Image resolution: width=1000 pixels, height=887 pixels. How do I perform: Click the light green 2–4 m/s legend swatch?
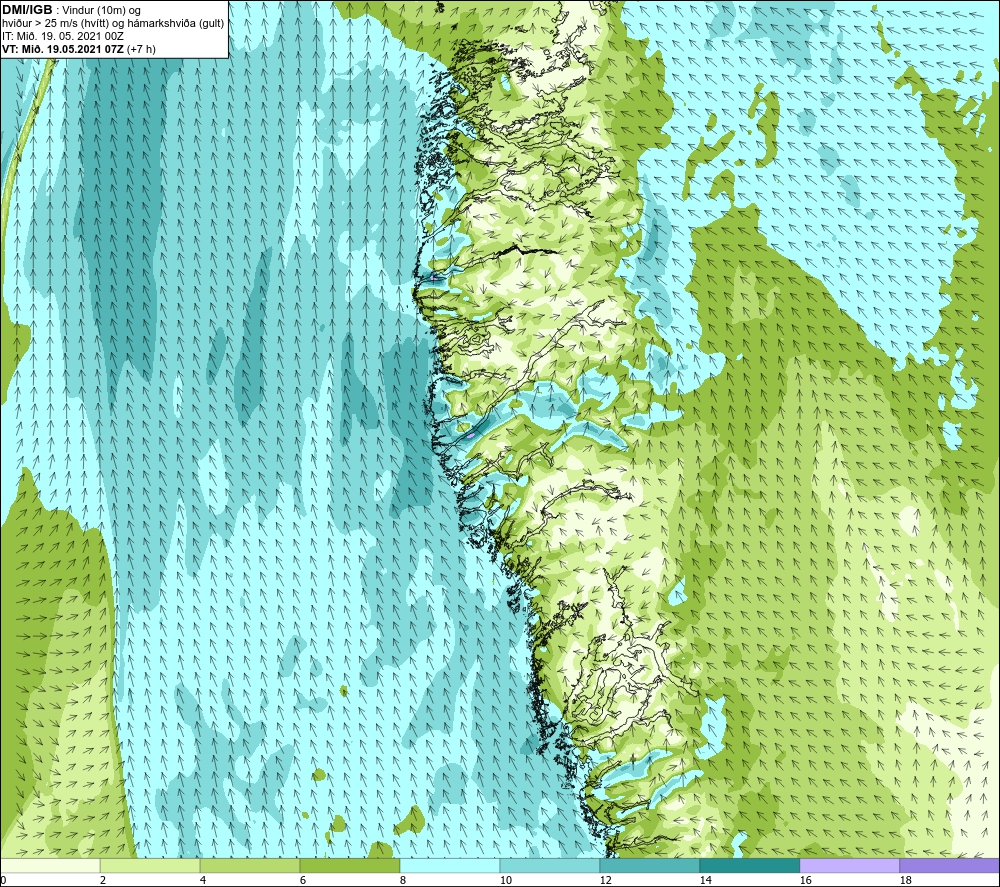[x=150, y=865]
